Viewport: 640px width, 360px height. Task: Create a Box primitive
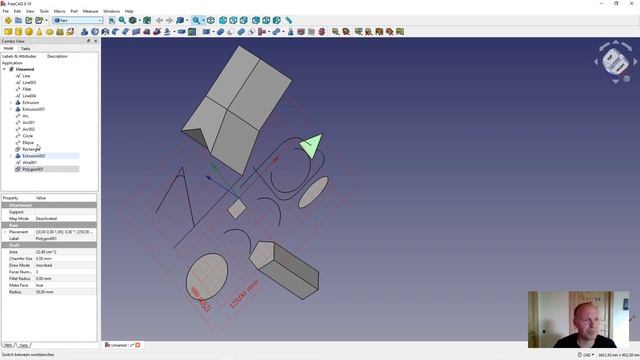pos(8,31)
